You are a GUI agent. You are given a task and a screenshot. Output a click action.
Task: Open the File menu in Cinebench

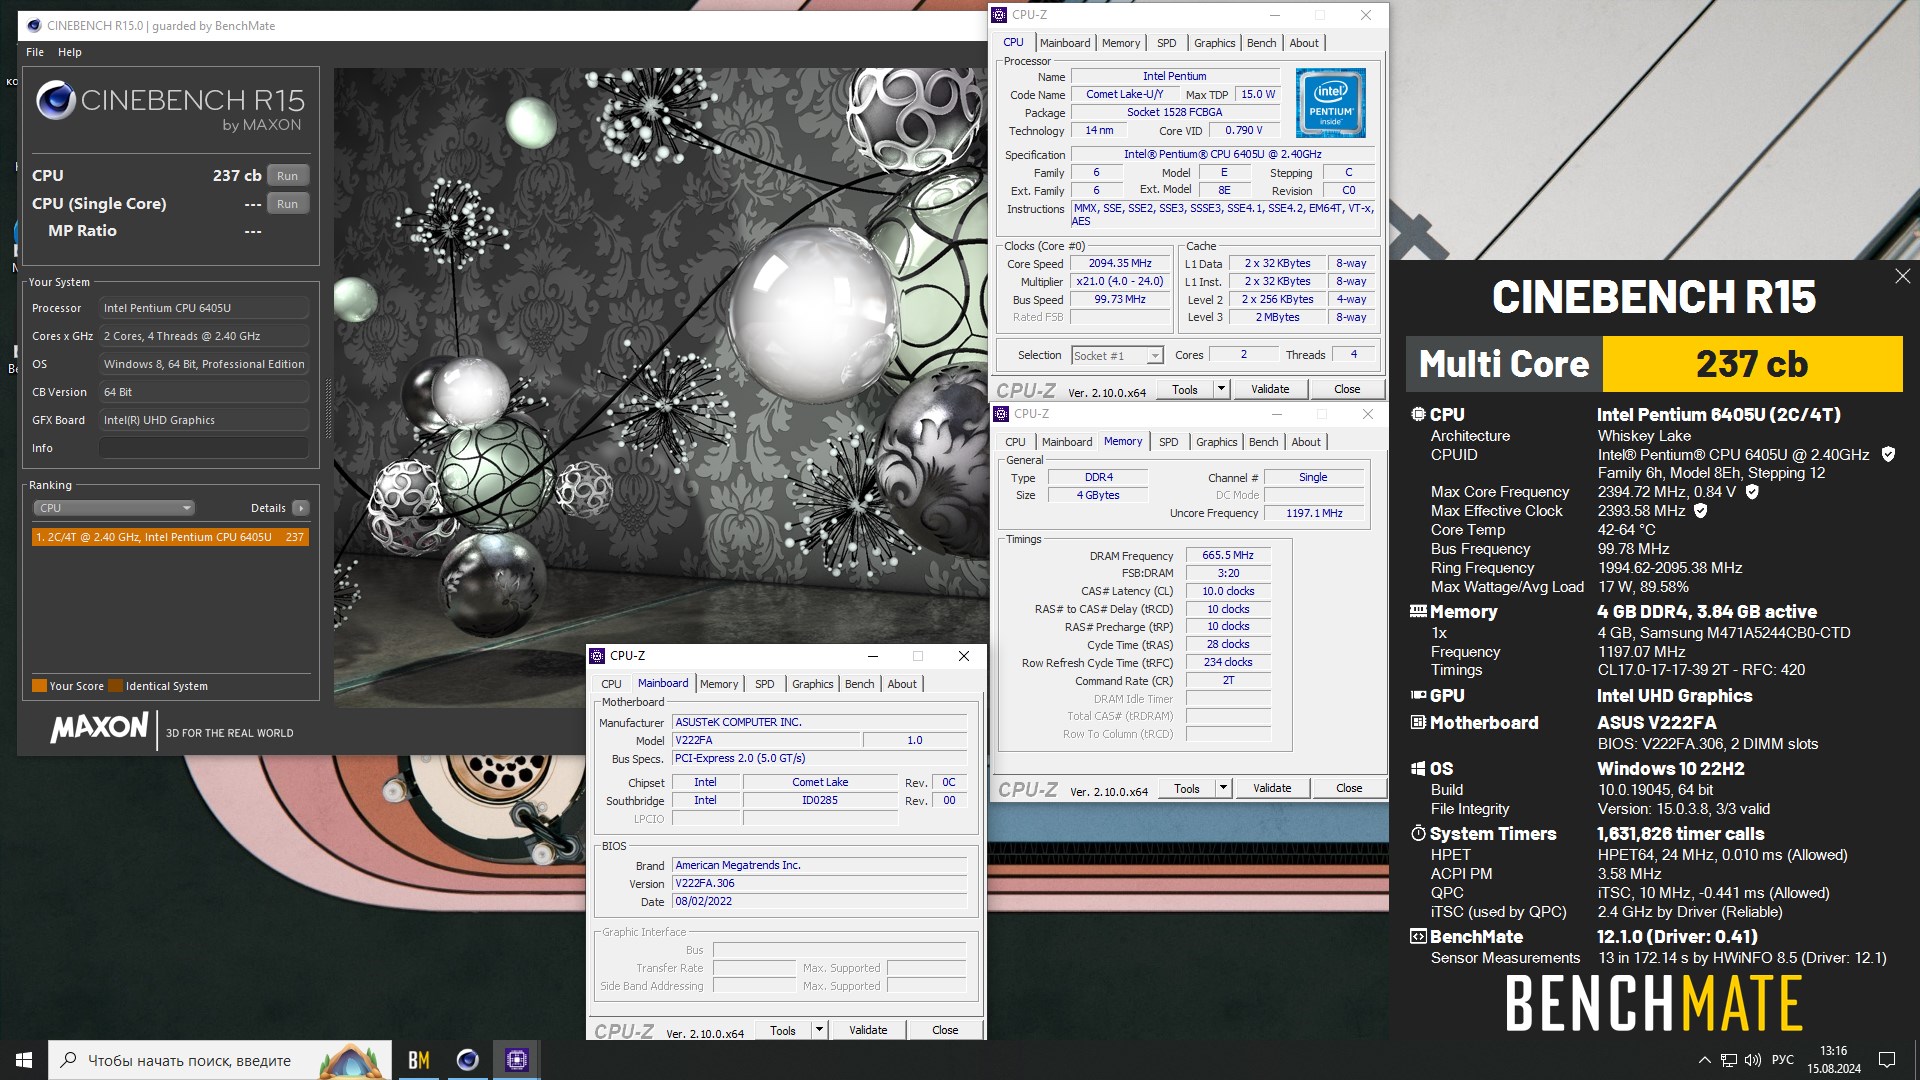(35, 52)
